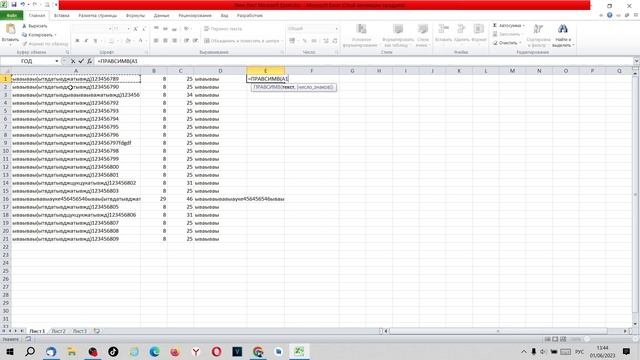Center-align the cell text horizontally
640x360 pixels.
pos(165,41)
